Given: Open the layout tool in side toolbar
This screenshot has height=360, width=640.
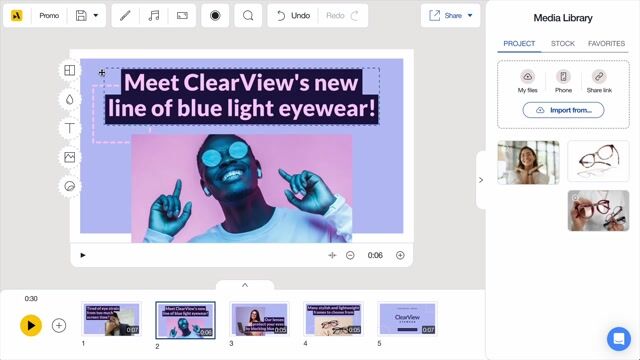Looking at the screenshot, I should click(70, 70).
